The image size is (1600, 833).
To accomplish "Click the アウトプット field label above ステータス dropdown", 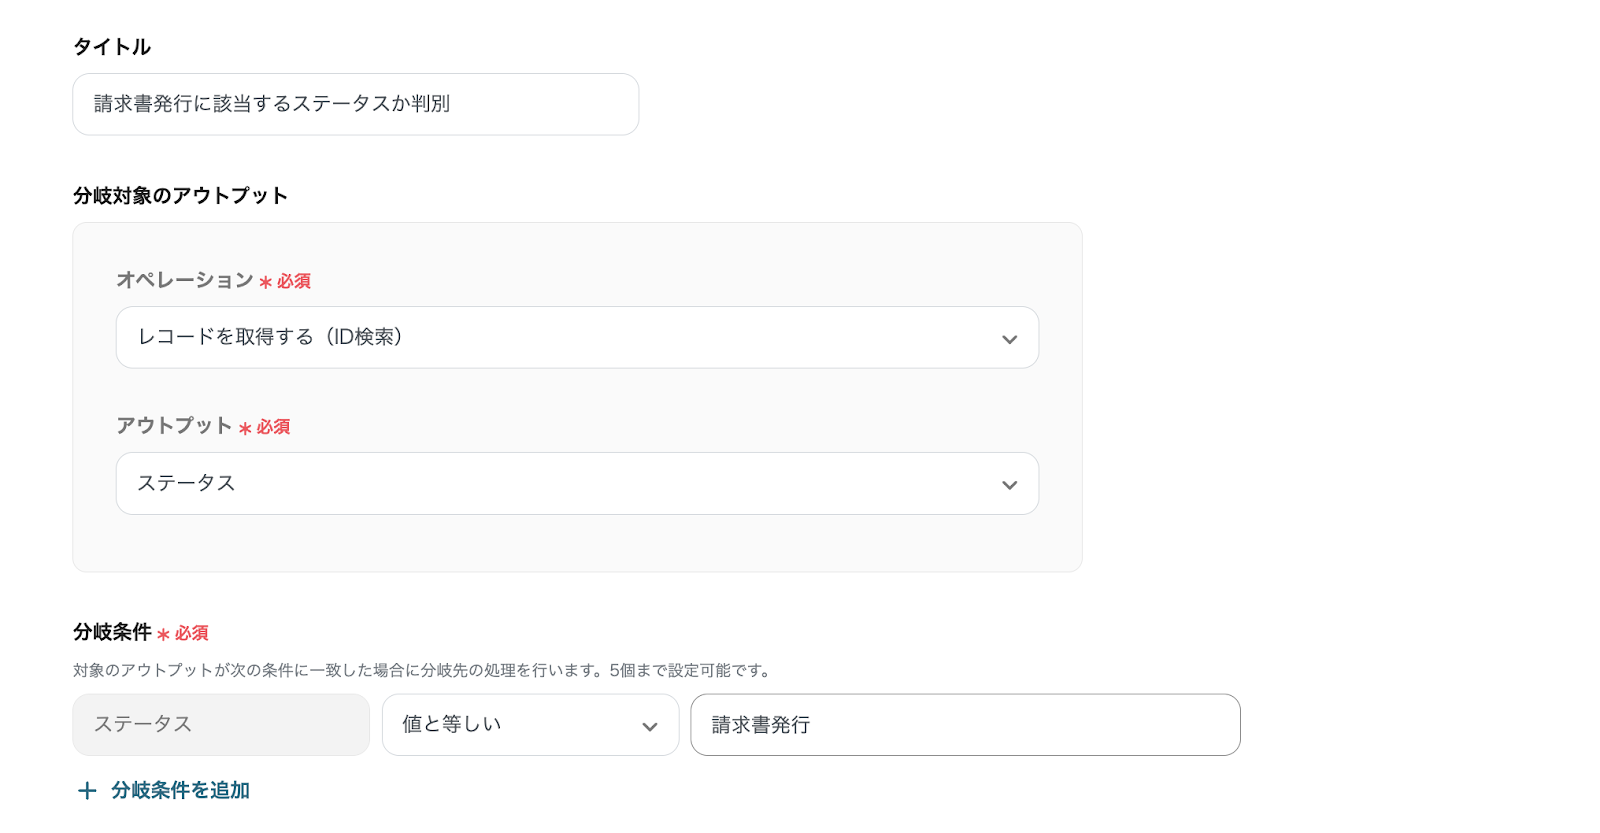I will [x=174, y=426].
